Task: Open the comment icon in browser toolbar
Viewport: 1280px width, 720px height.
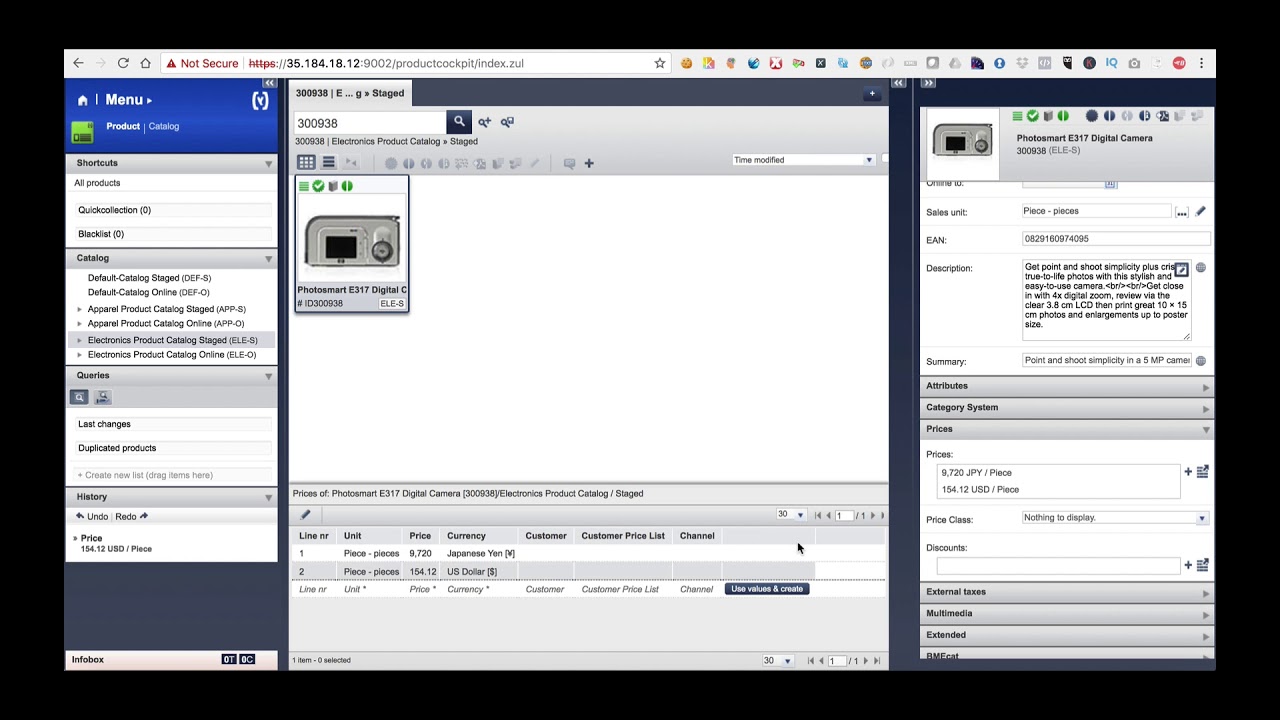Action: click(569, 163)
